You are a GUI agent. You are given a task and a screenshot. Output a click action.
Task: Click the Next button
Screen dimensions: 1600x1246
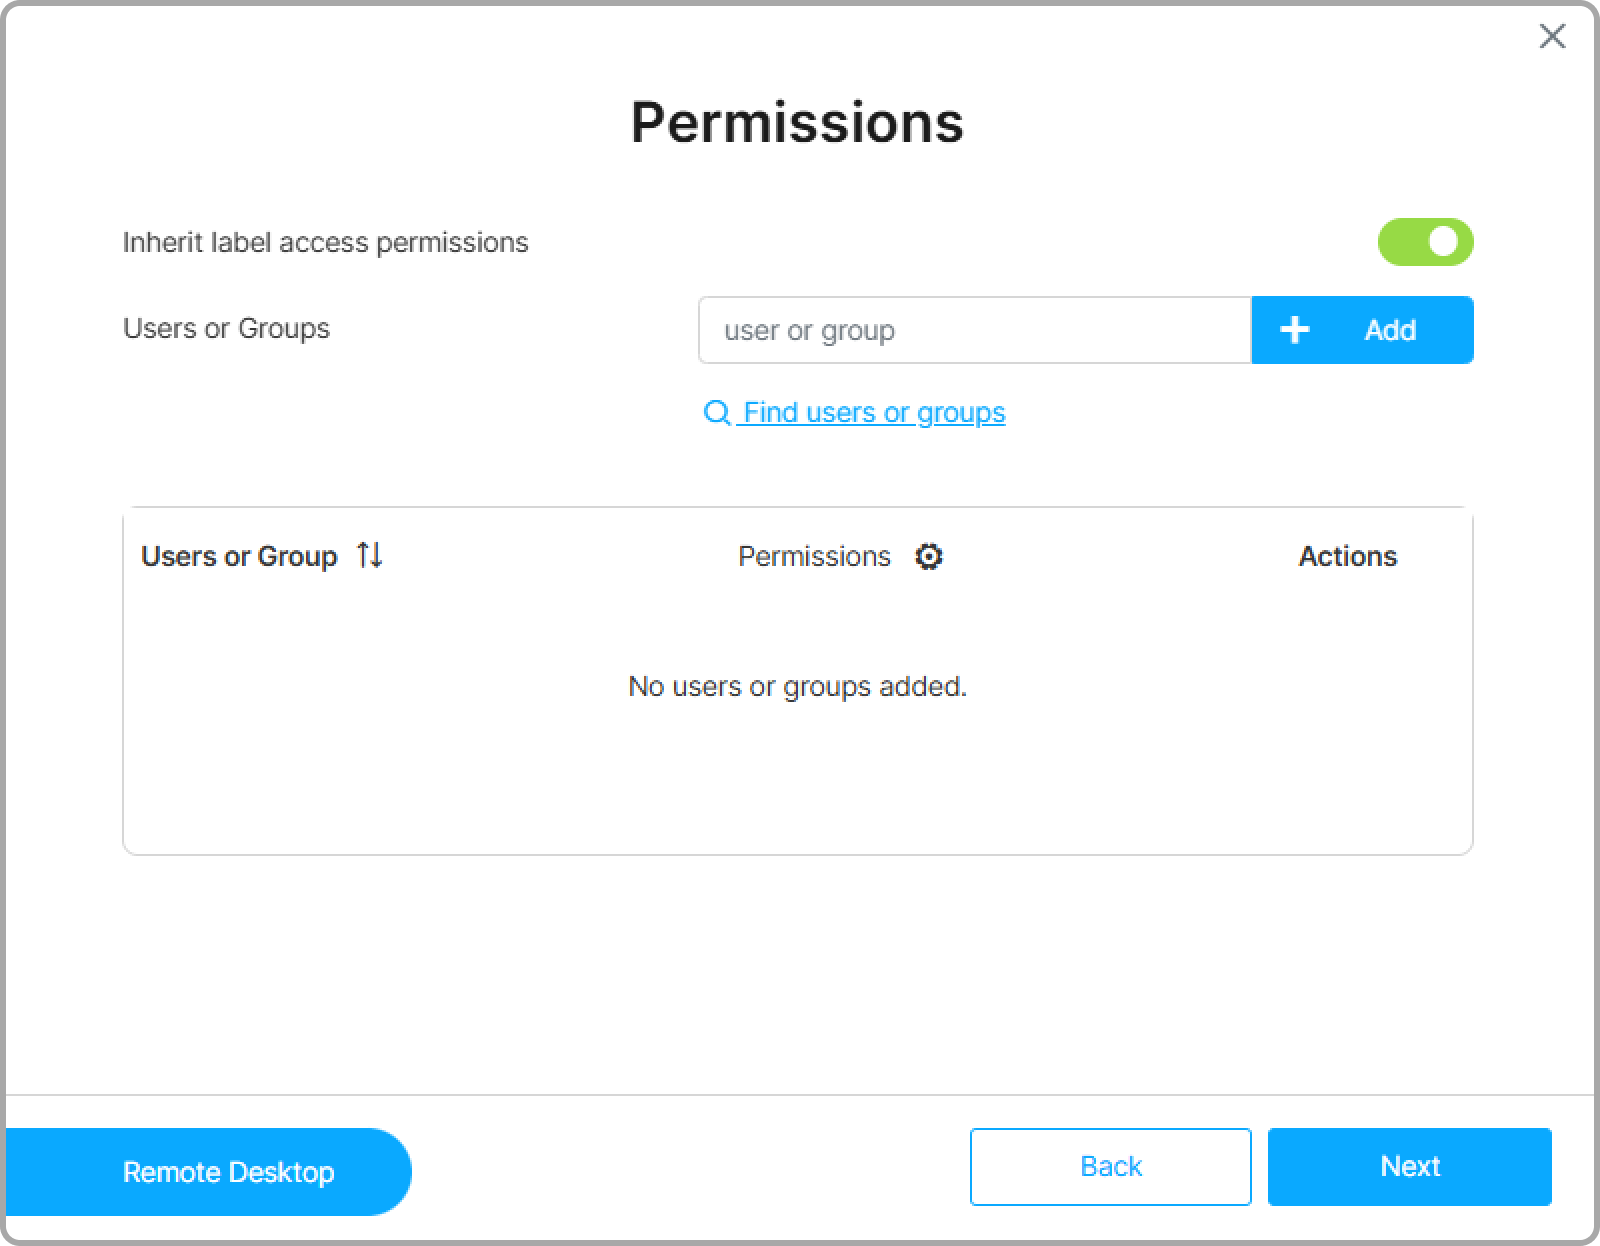click(x=1409, y=1166)
